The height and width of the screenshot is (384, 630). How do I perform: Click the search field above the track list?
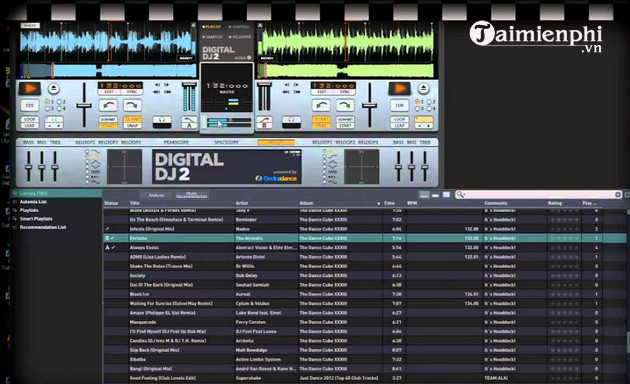click(x=538, y=194)
